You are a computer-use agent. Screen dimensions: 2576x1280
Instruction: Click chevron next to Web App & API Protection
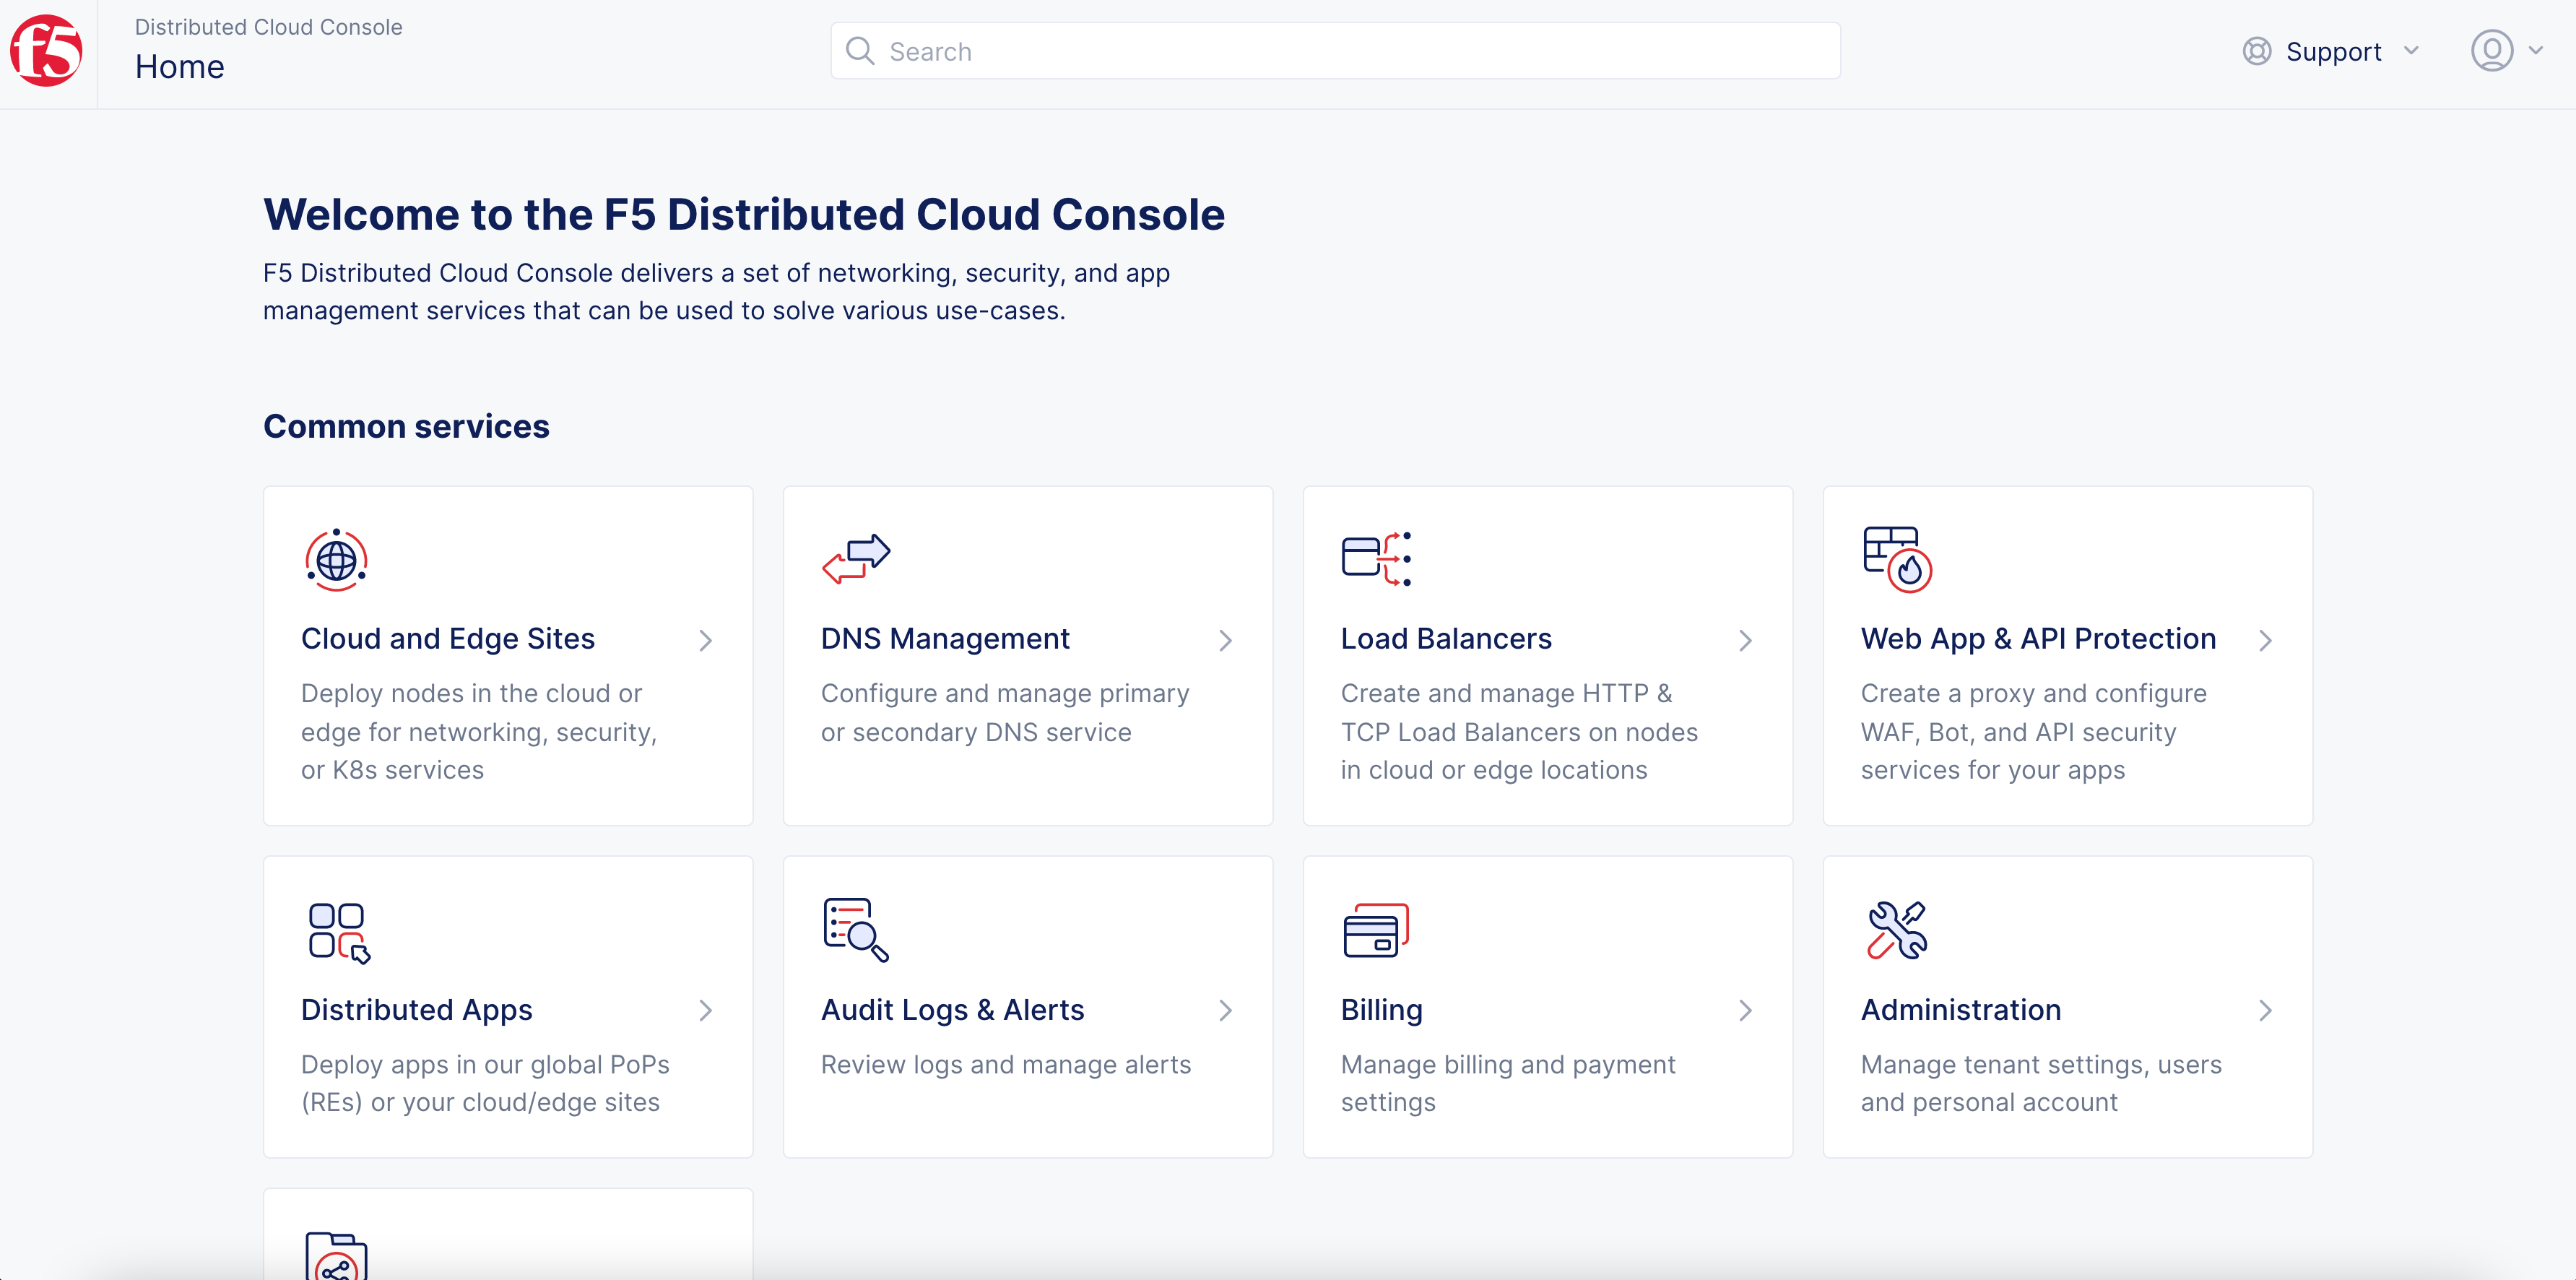pos(2266,640)
